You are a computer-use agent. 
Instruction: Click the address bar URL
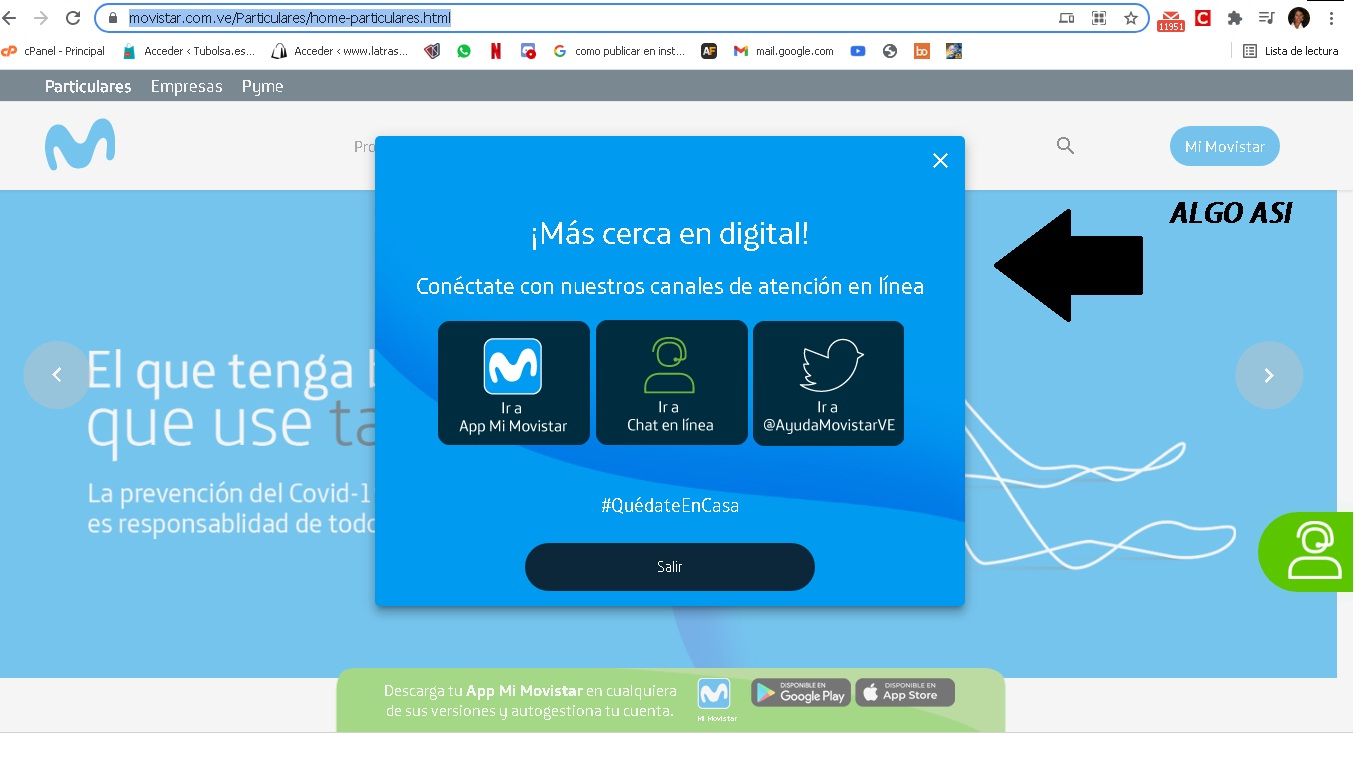tap(290, 18)
